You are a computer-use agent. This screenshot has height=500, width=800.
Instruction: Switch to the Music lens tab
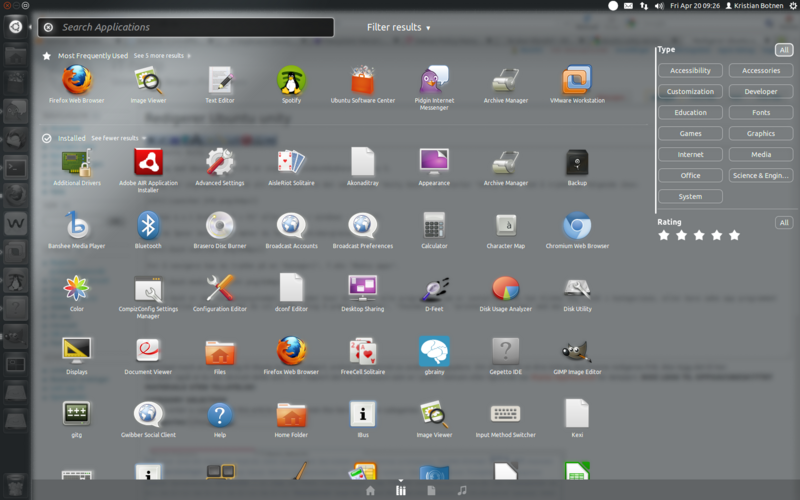(461, 490)
